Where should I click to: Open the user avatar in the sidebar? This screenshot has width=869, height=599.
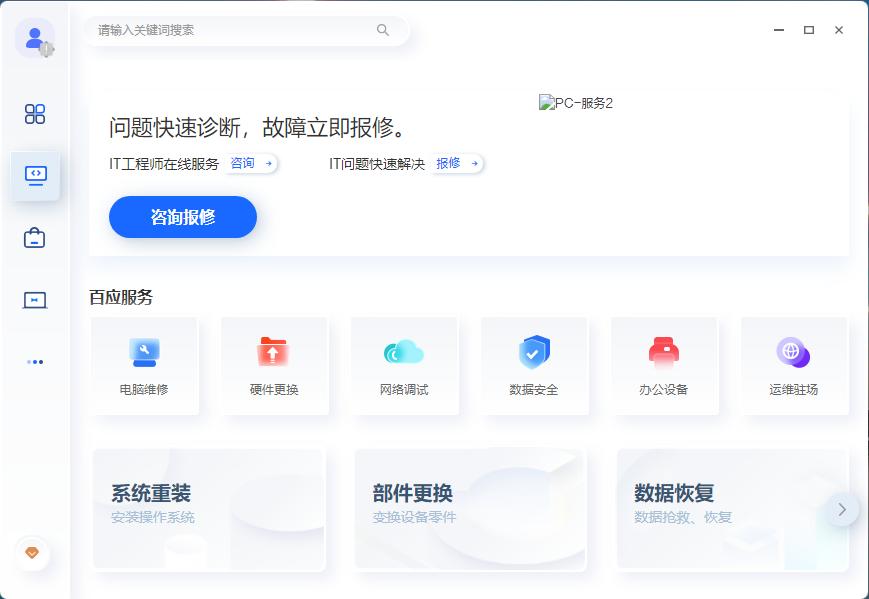point(32,38)
